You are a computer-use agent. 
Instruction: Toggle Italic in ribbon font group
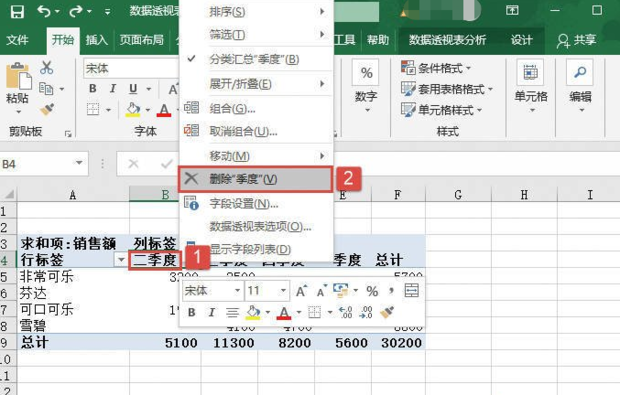(113, 89)
